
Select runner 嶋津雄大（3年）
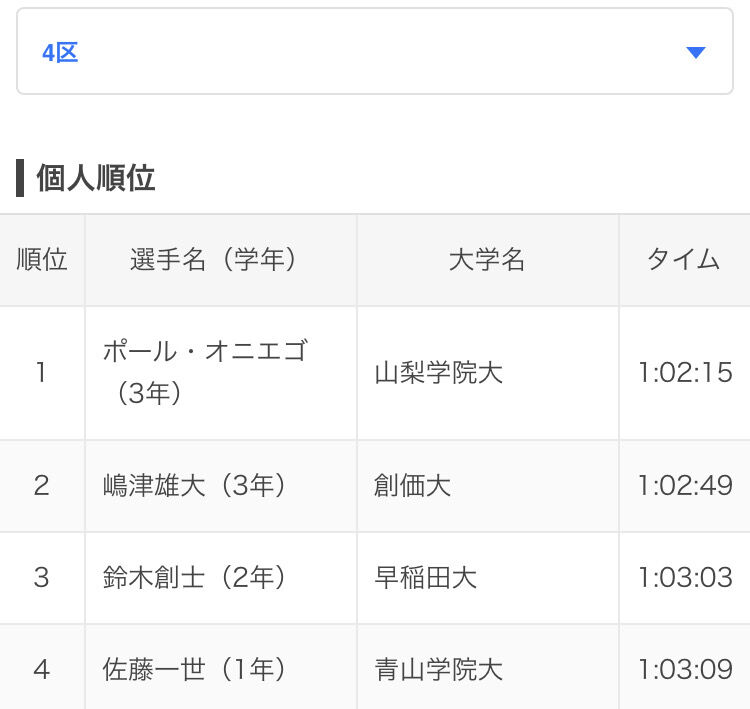click(x=196, y=486)
